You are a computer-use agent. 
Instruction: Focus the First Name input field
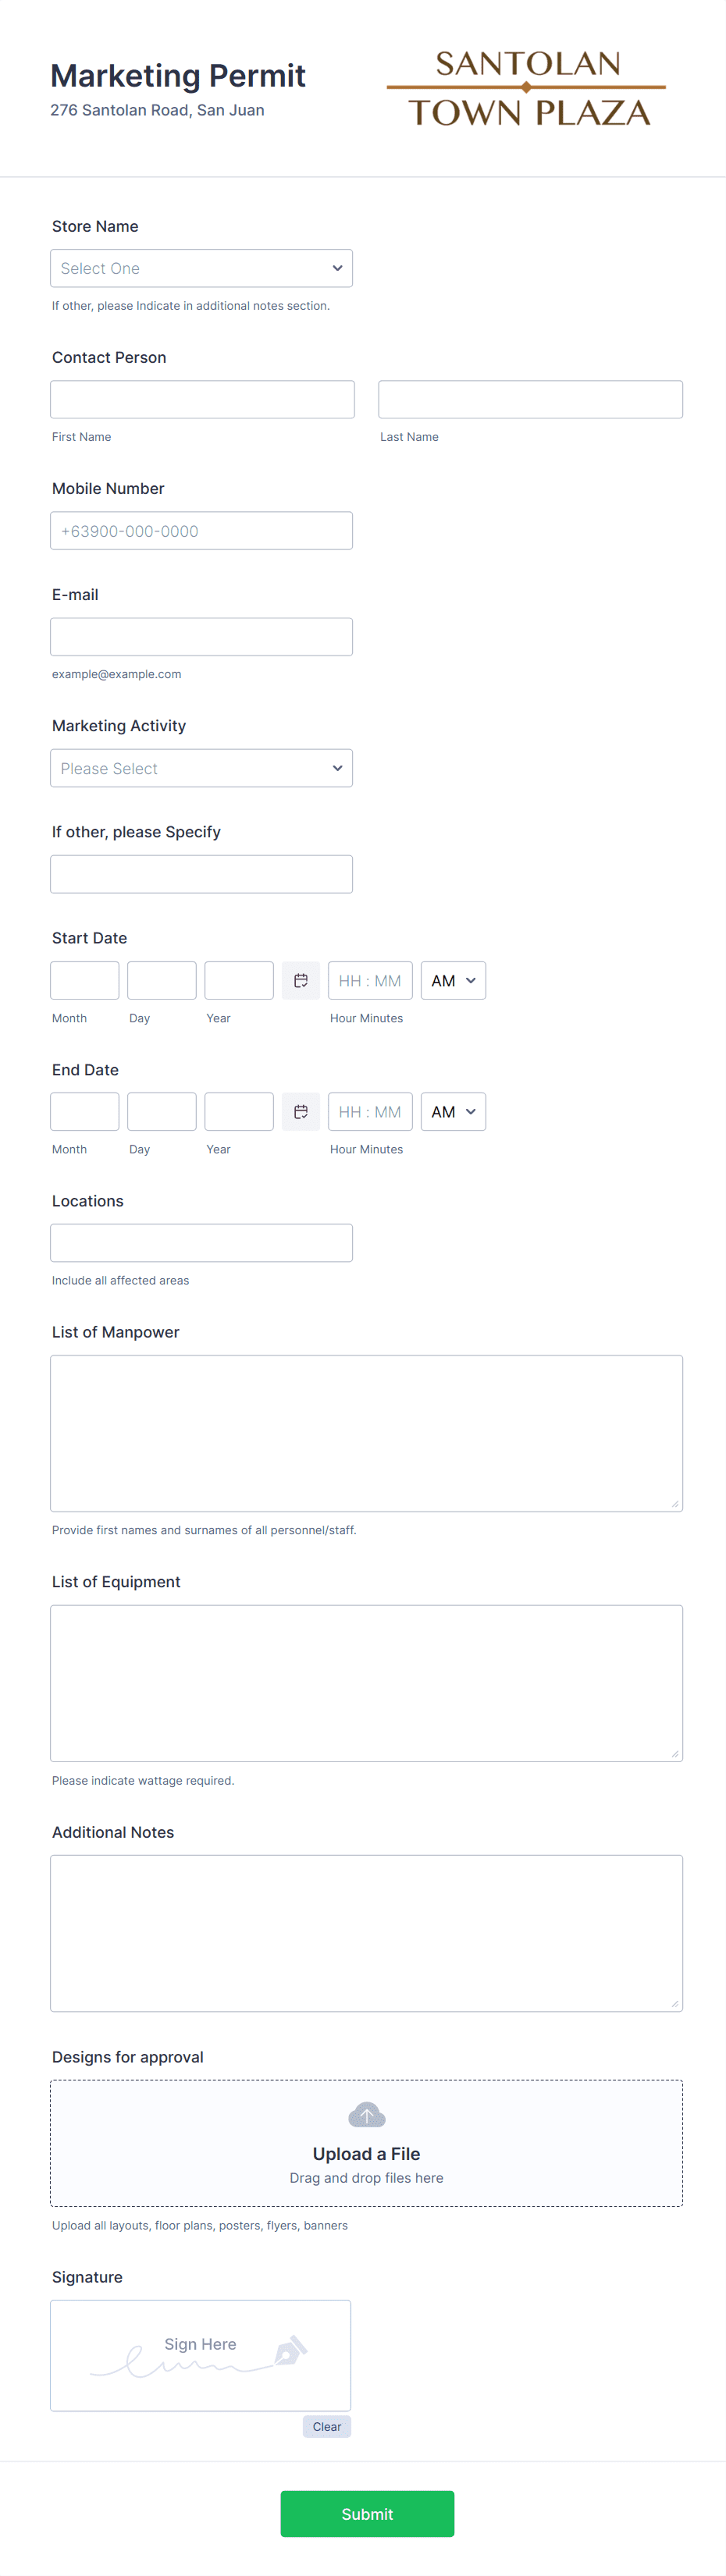tap(202, 399)
